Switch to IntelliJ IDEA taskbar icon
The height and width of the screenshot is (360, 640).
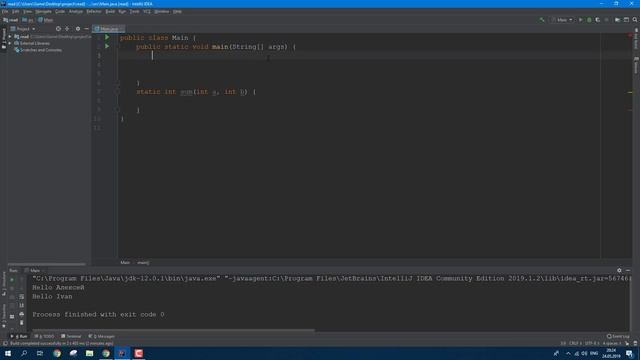(x=122, y=353)
